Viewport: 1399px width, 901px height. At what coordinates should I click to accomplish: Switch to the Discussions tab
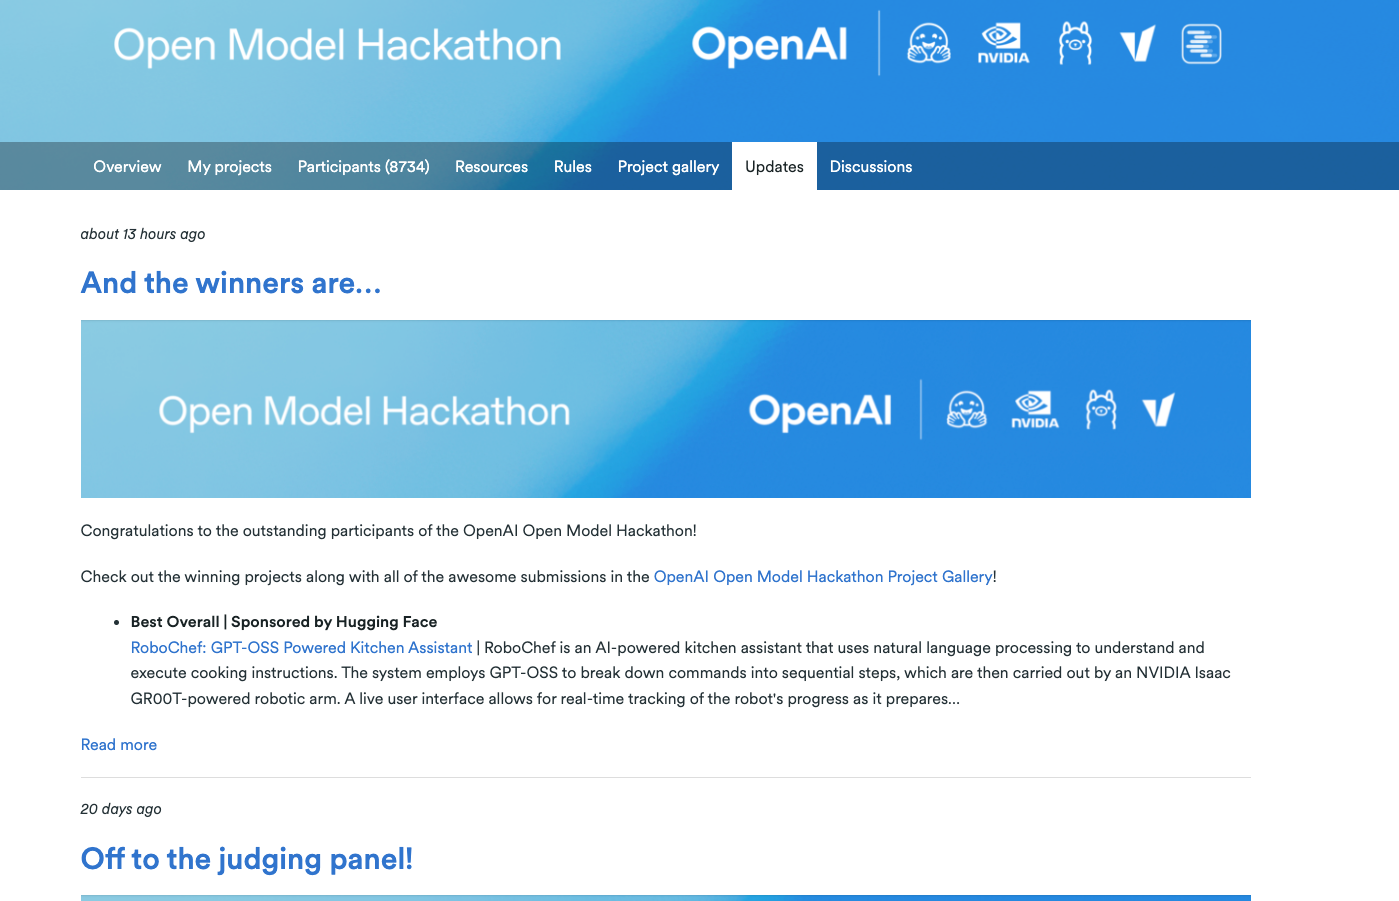pyautogui.click(x=870, y=167)
